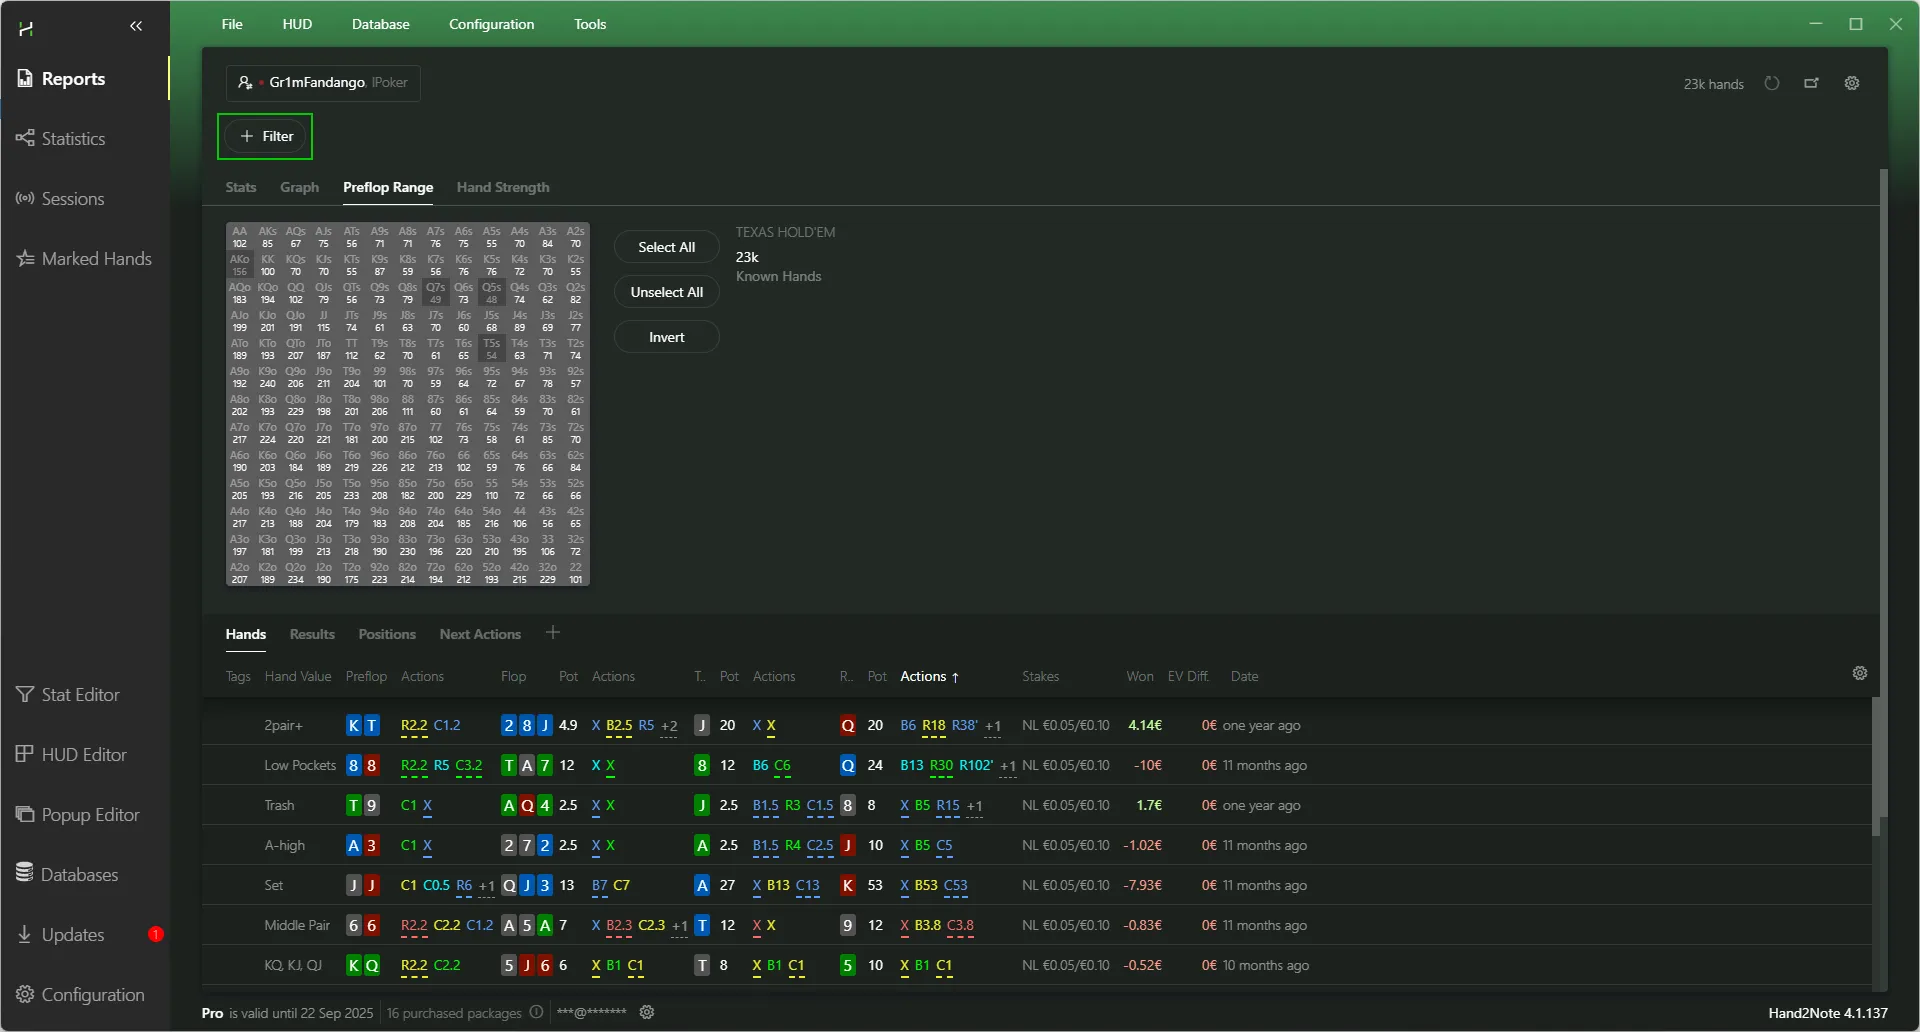This screenshot has height=1032, width=1920.
Task: Click the Invert button
Action: 666,337
